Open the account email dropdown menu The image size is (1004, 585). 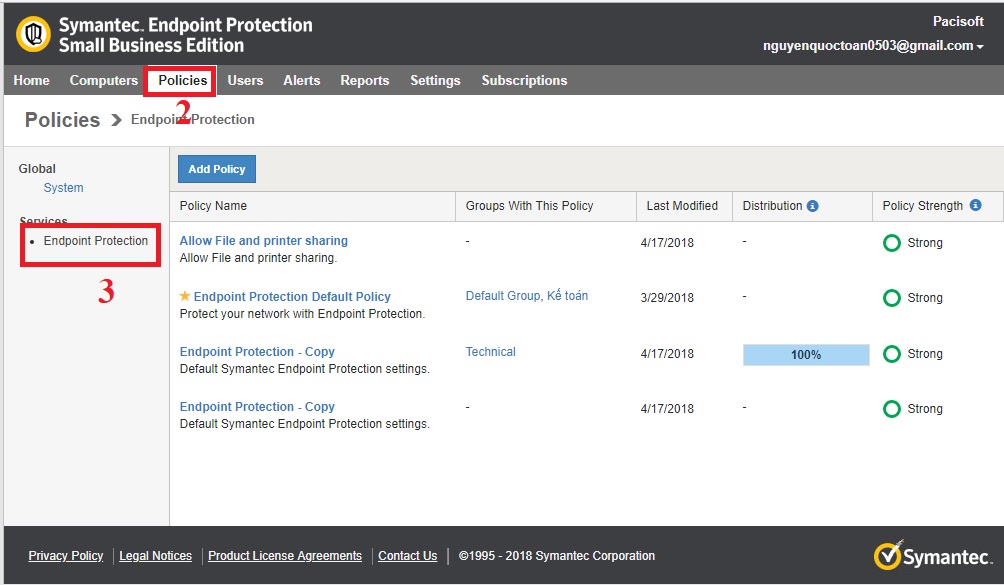[x=873, y=45]
